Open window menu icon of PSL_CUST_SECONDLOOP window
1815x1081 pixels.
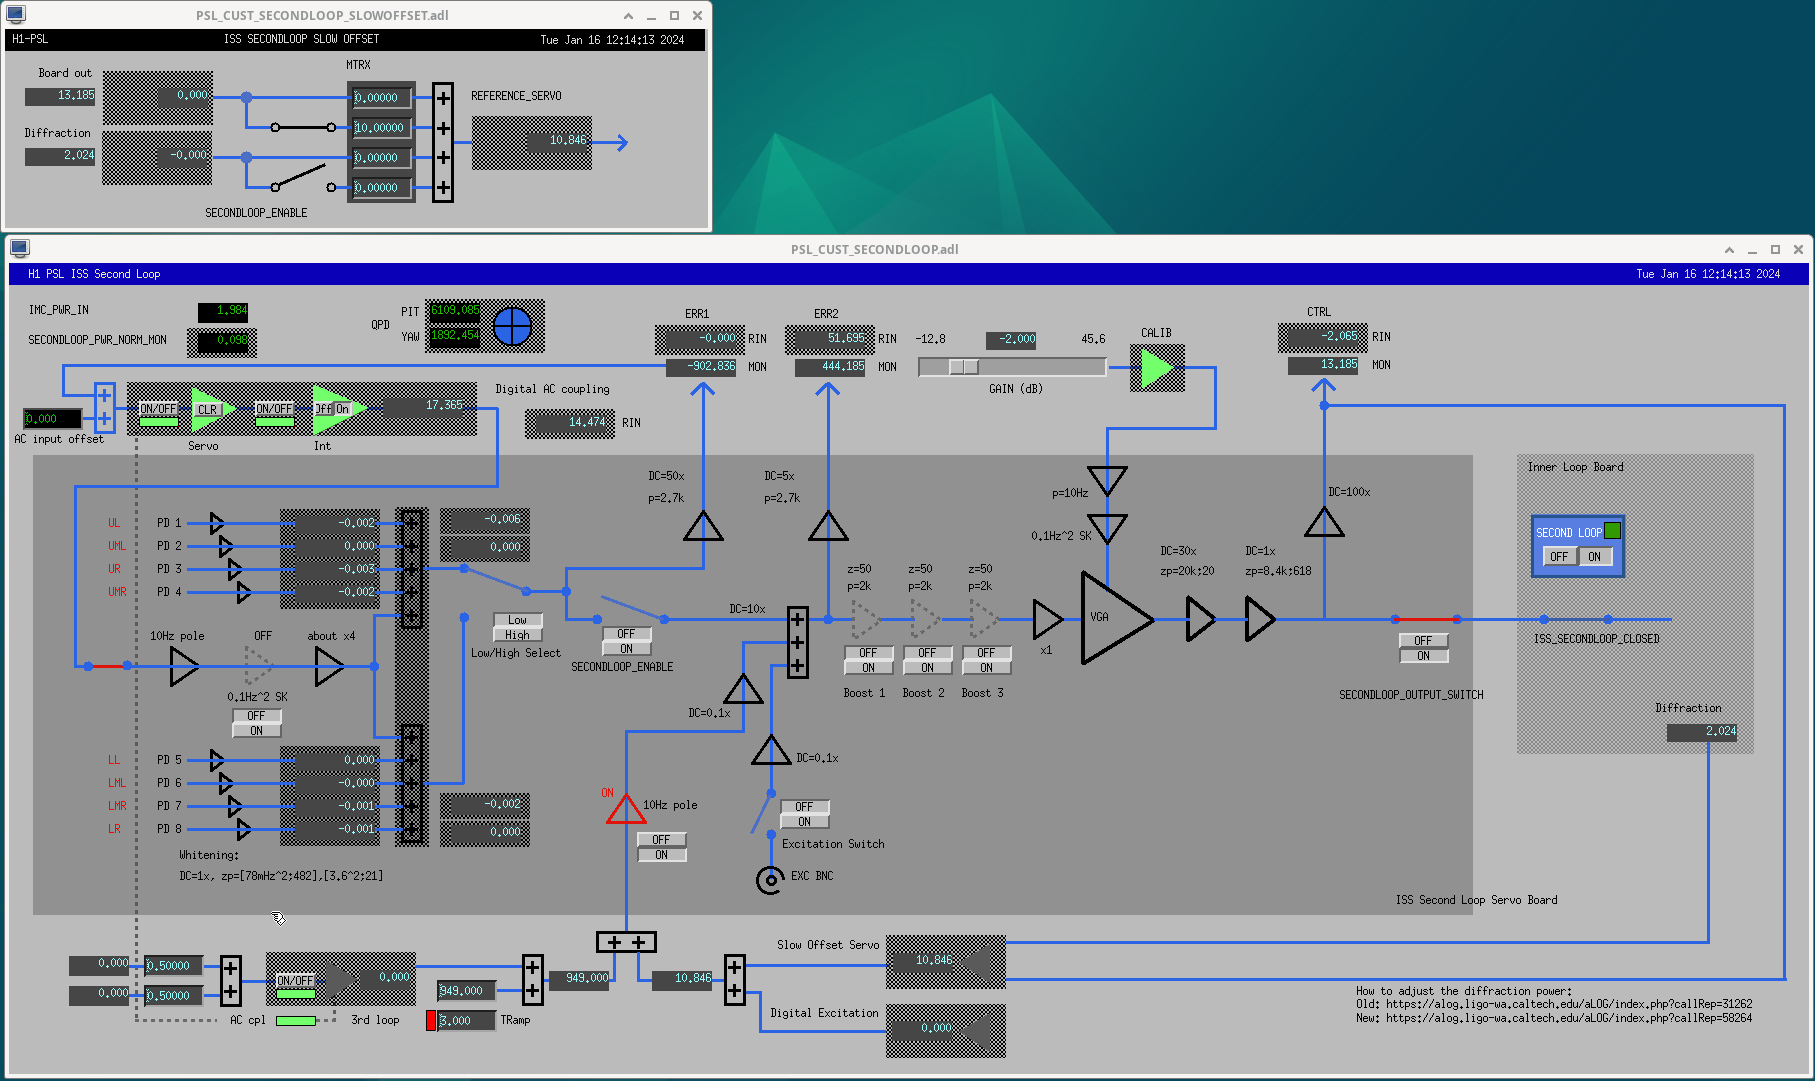(19, 248)
